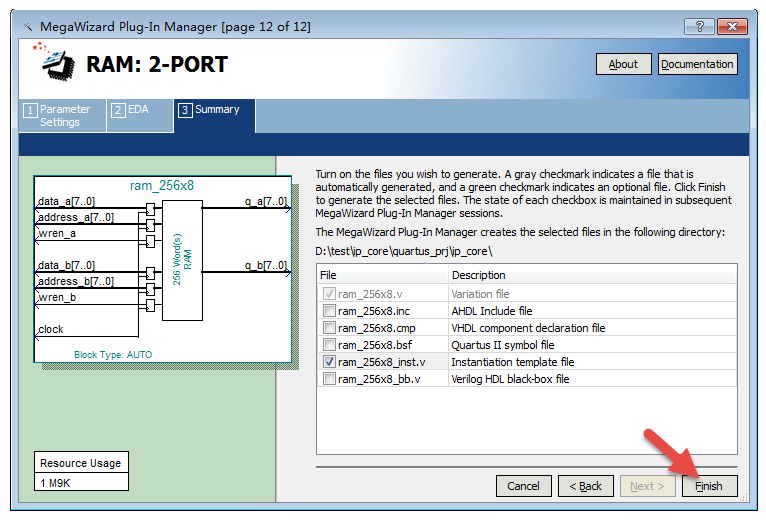Click the help question mark button
Viewport: 766px width, 520px height.
pos(698,25)
